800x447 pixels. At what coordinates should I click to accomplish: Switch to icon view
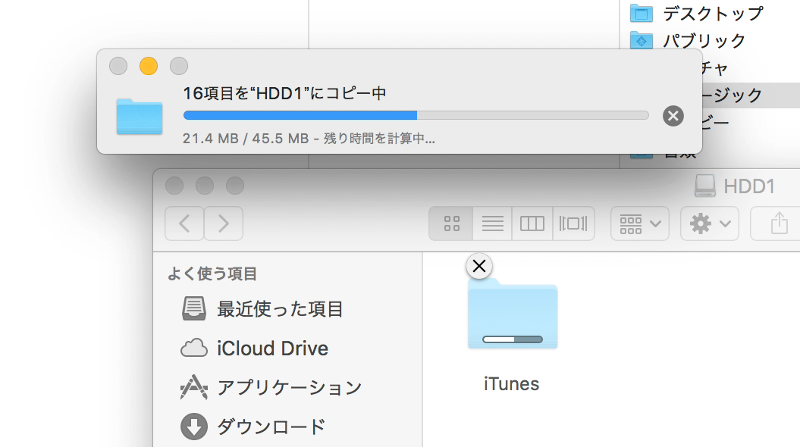[x=451, y=224]
